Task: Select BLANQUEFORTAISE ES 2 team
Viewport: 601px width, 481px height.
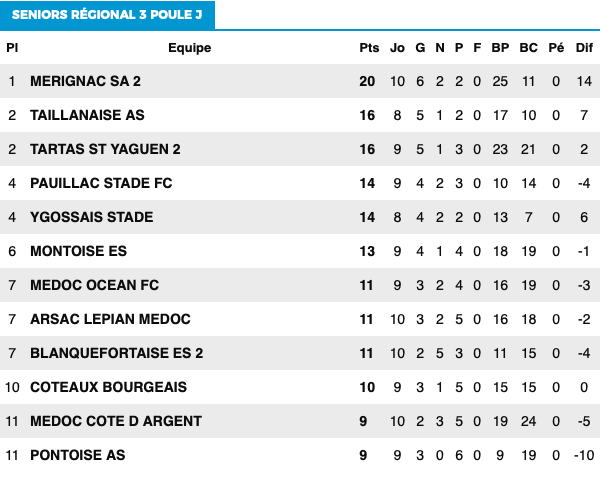Action: pos(117,353)
